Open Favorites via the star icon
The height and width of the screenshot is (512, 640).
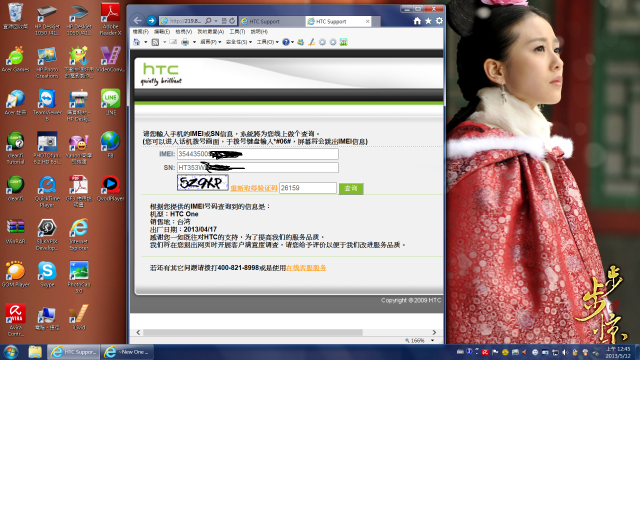pos(428,21)
